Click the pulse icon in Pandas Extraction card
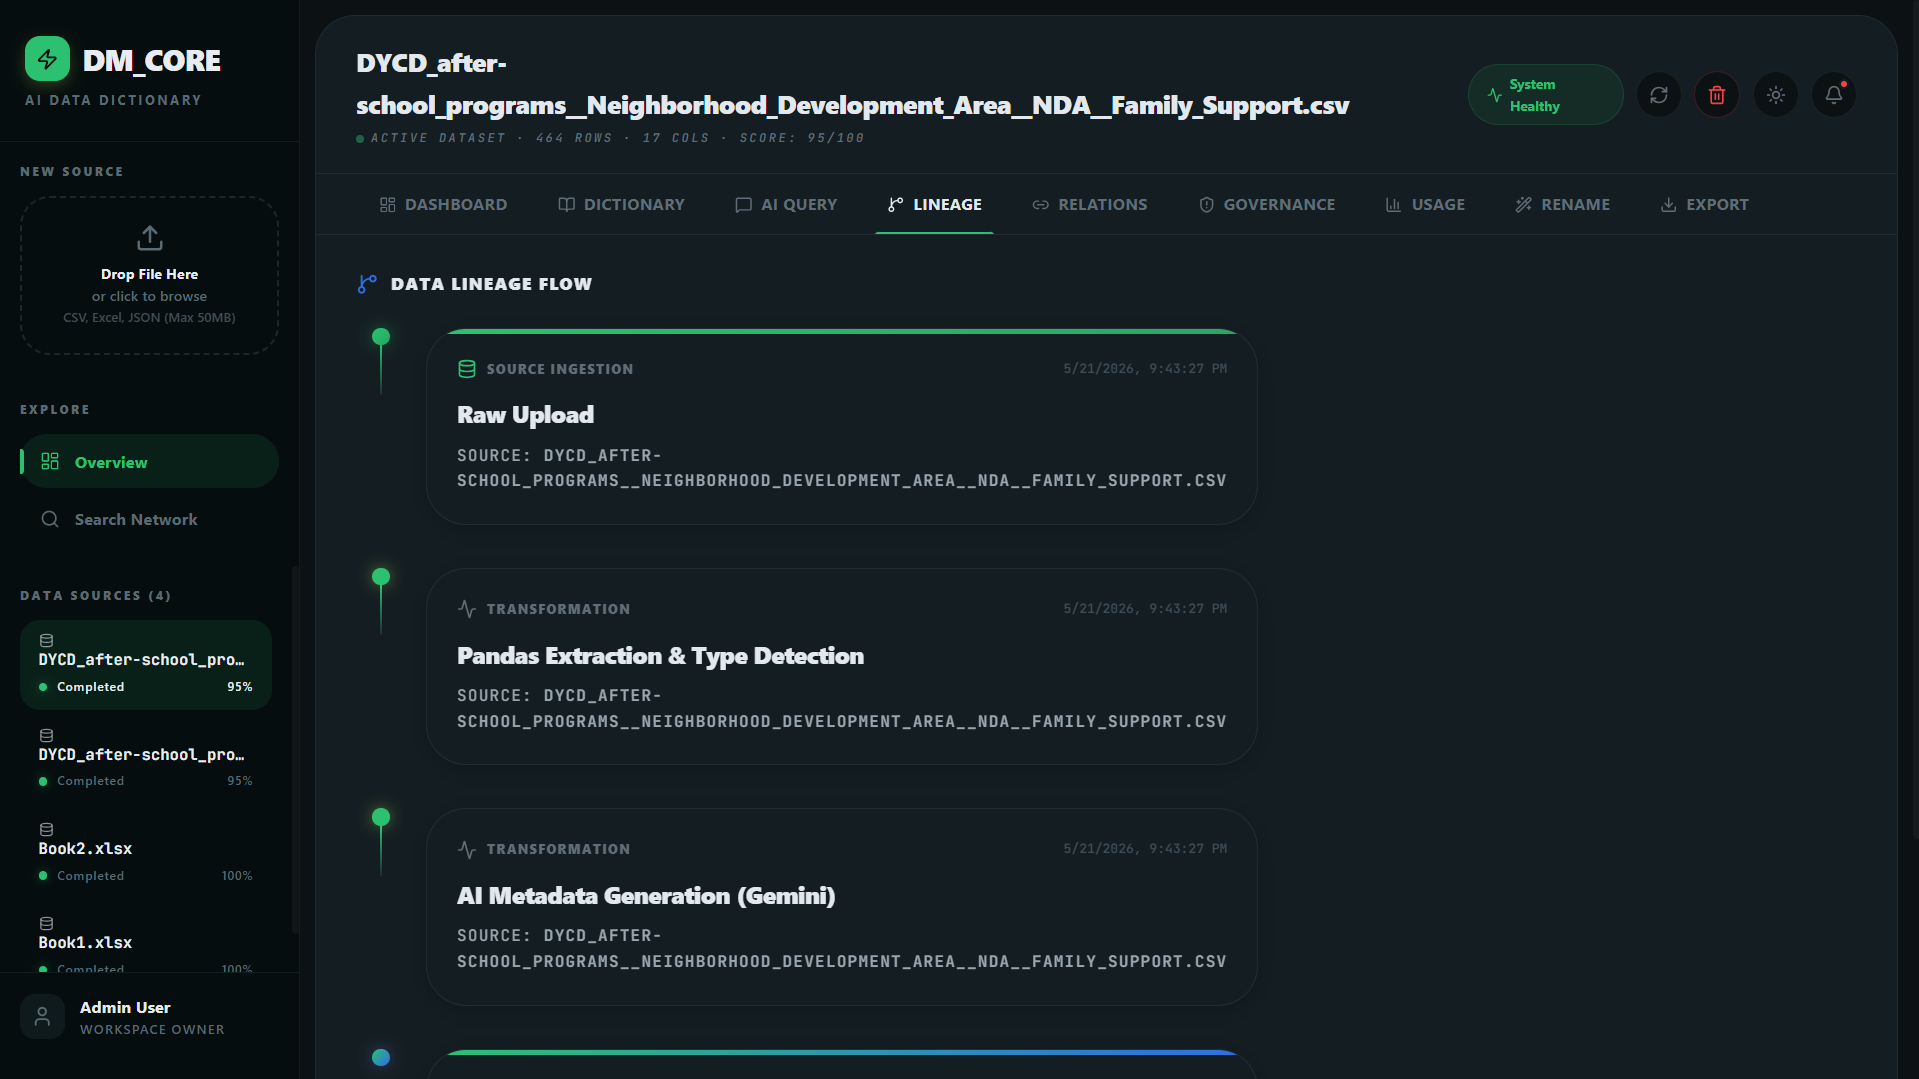The image size is (1919, 1079). pos(466,609)
